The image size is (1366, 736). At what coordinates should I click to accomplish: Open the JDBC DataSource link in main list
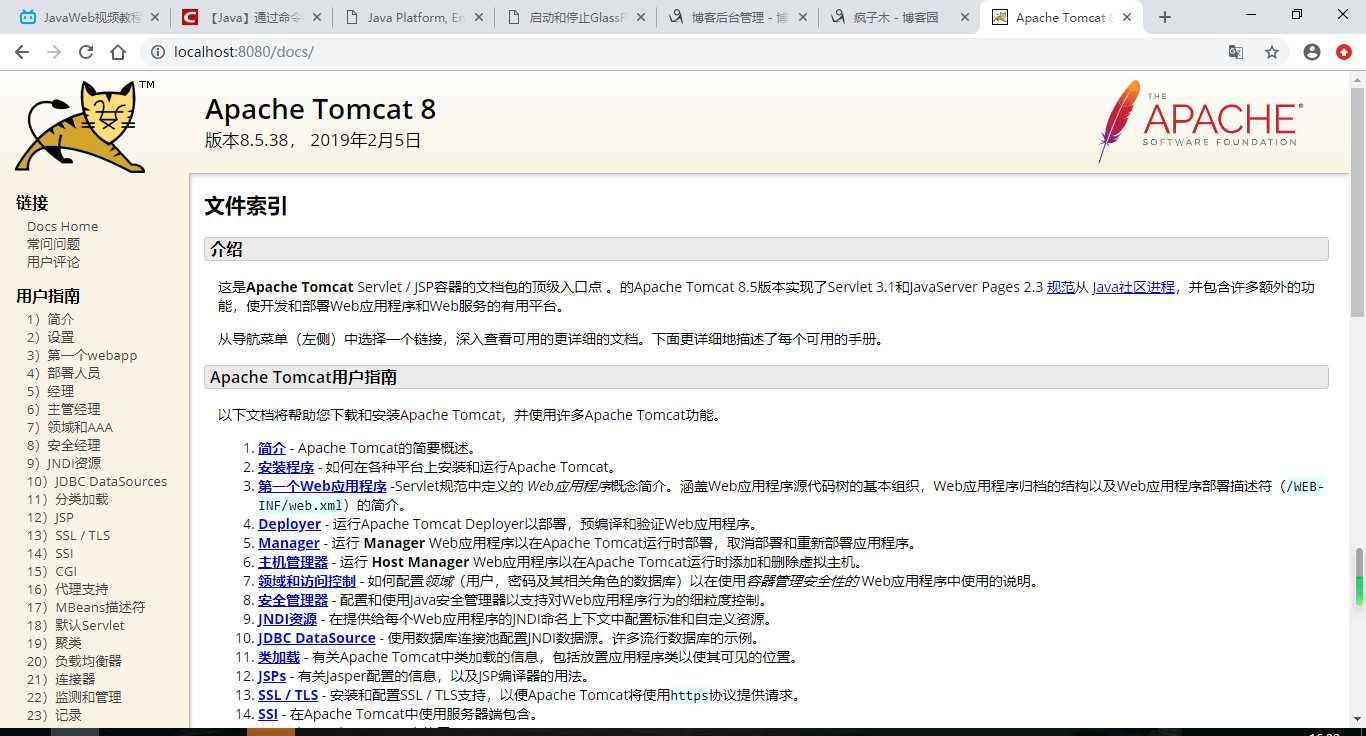coord(317,638)
